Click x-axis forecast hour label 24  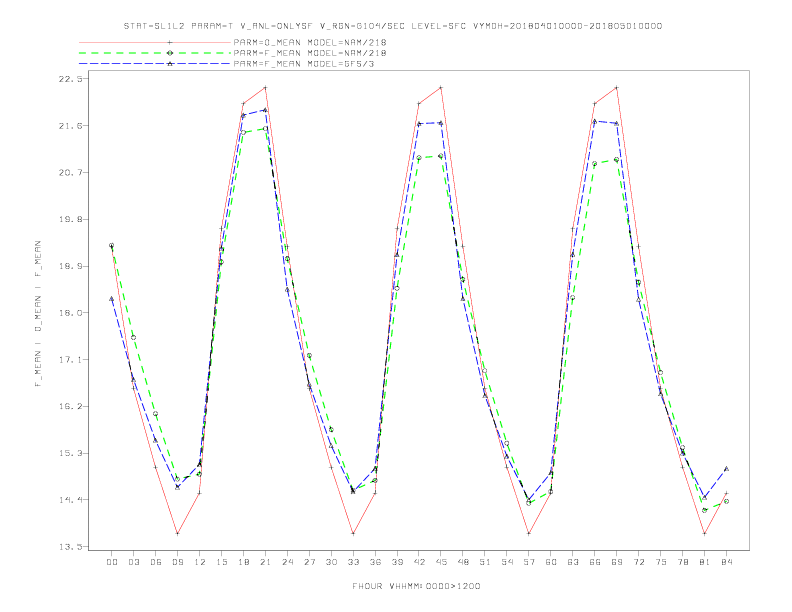coord(287,562)
